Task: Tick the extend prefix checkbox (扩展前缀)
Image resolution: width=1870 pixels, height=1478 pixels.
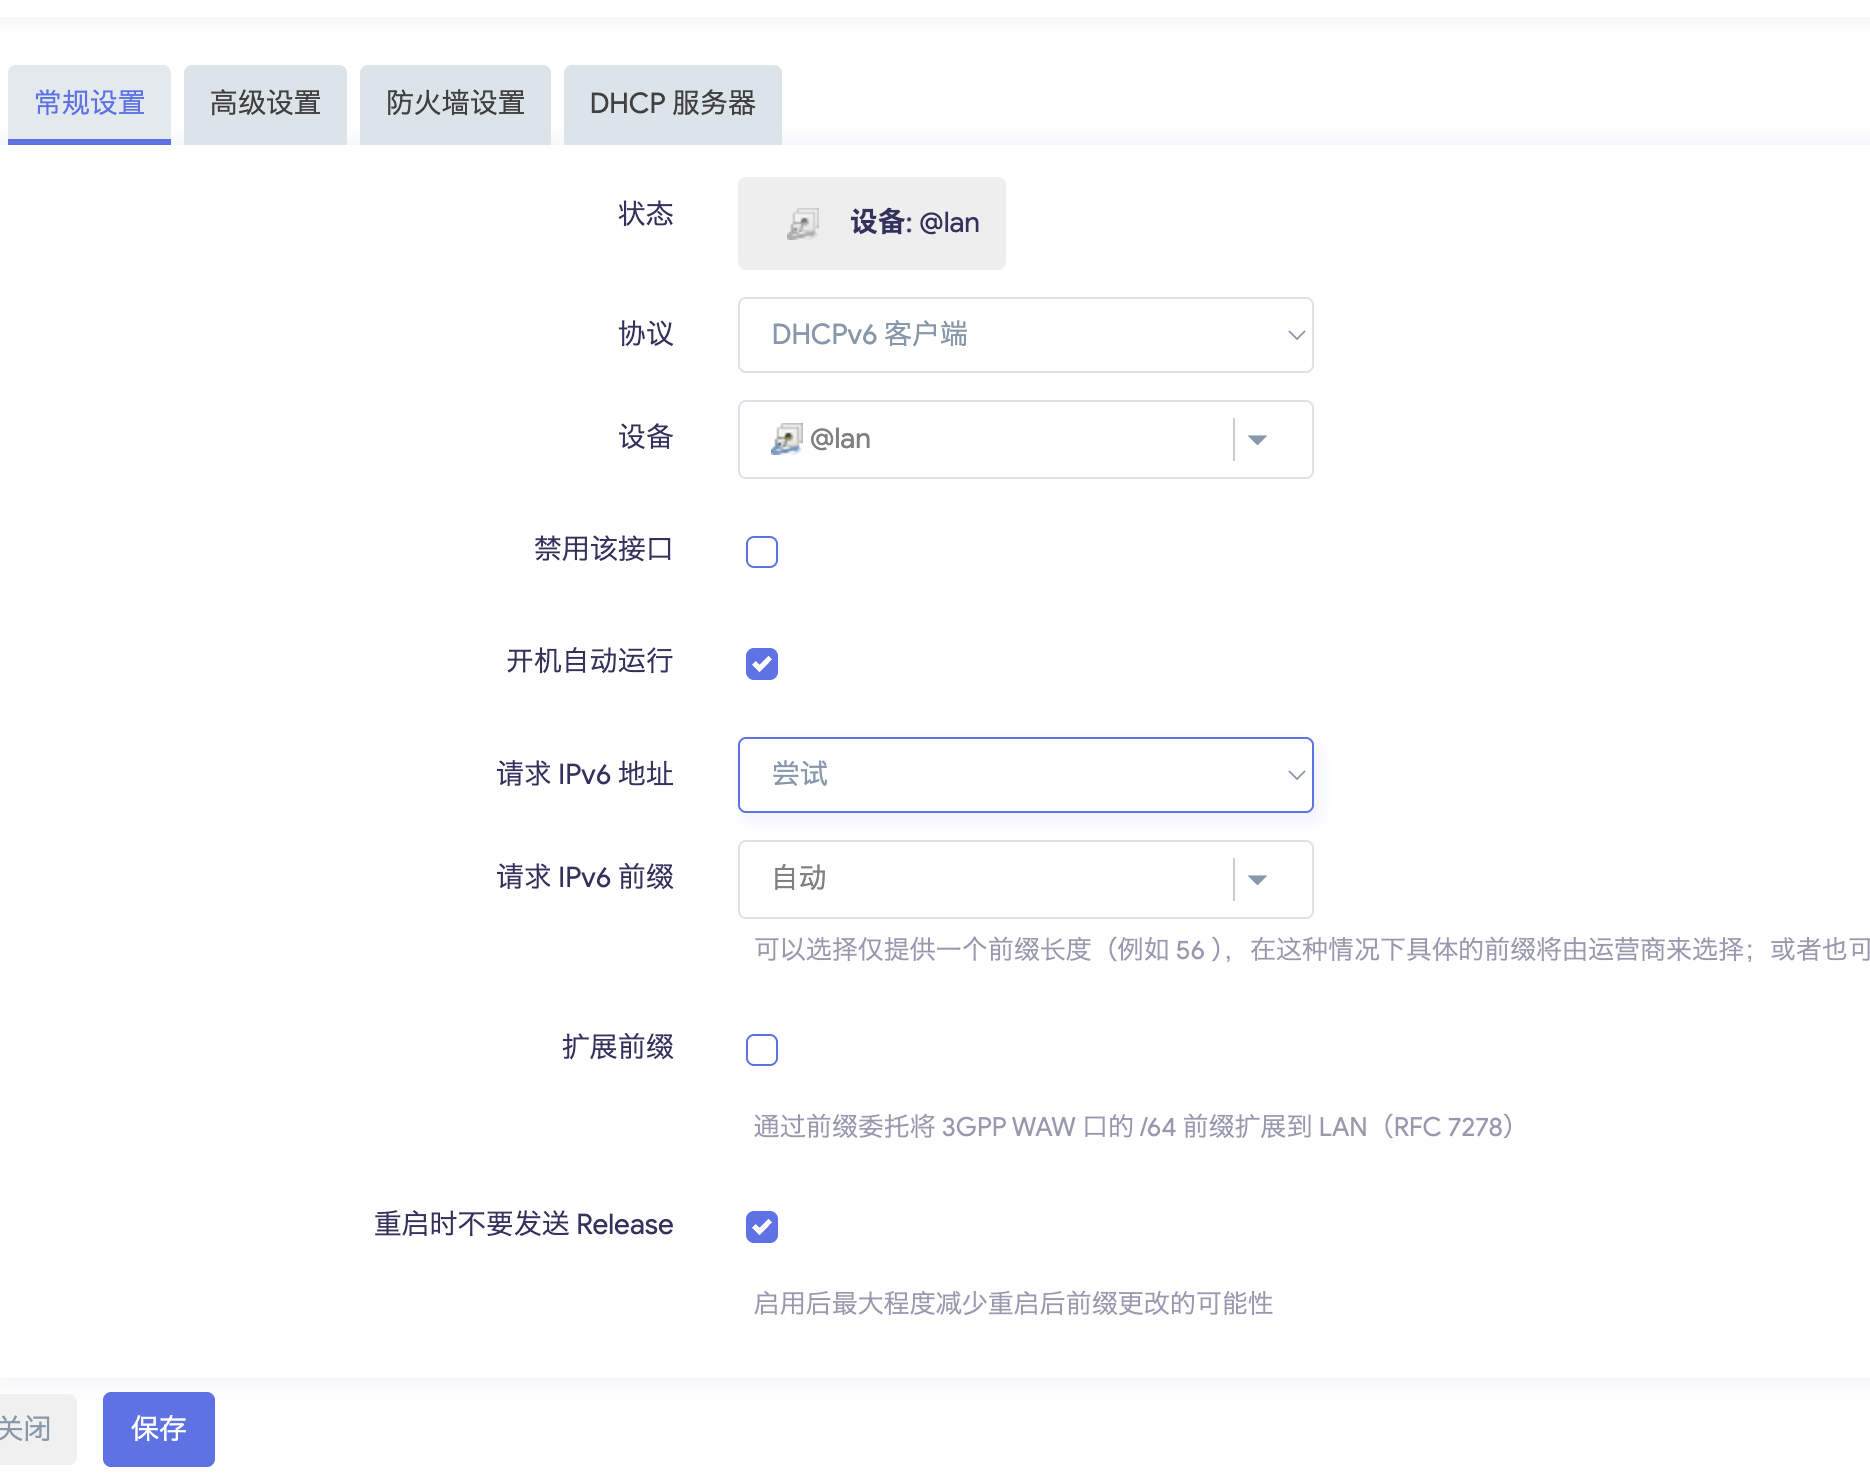Action: tap(762, 1050)
